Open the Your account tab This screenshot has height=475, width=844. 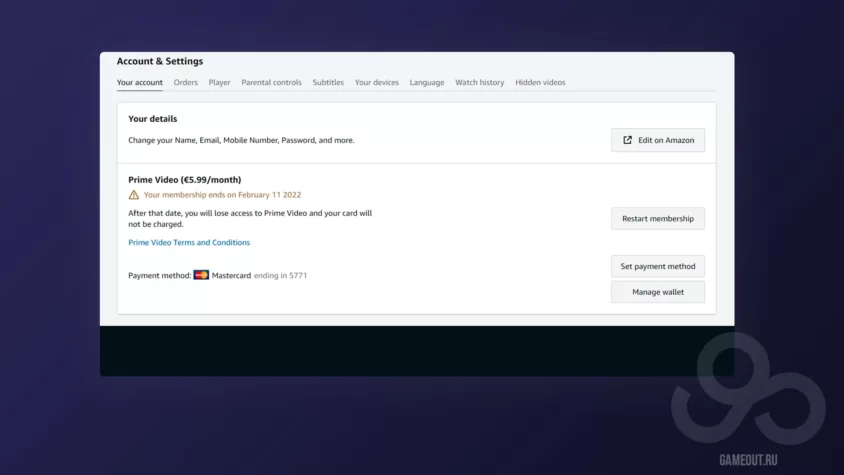tap(139, 82)
